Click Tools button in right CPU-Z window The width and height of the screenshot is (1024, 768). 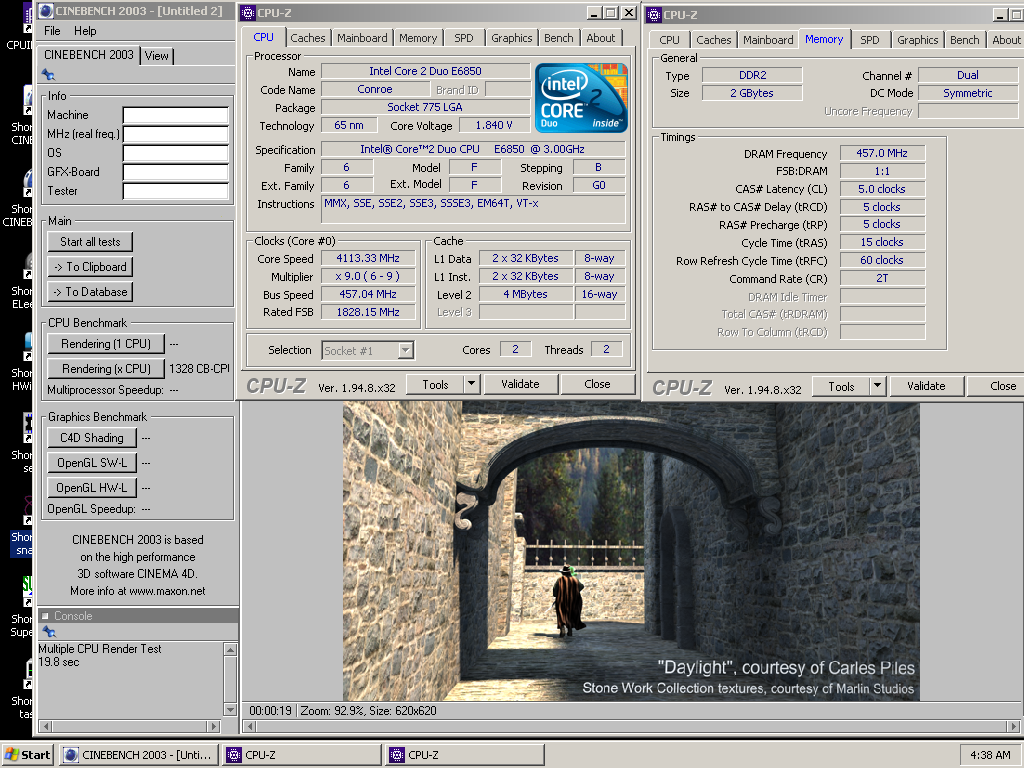[842, 386]
